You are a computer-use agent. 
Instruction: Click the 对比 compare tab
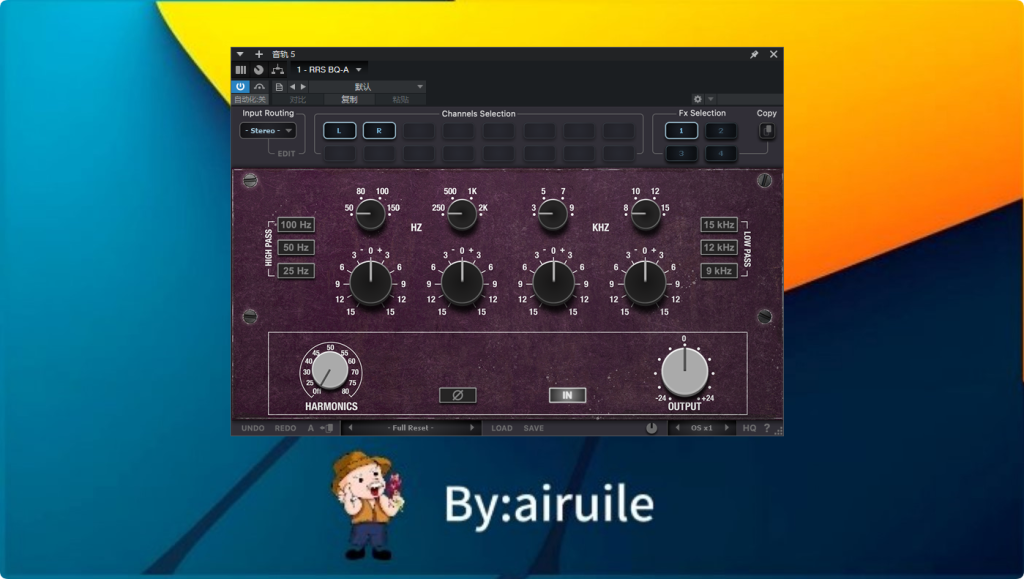(x=298, y=99)
